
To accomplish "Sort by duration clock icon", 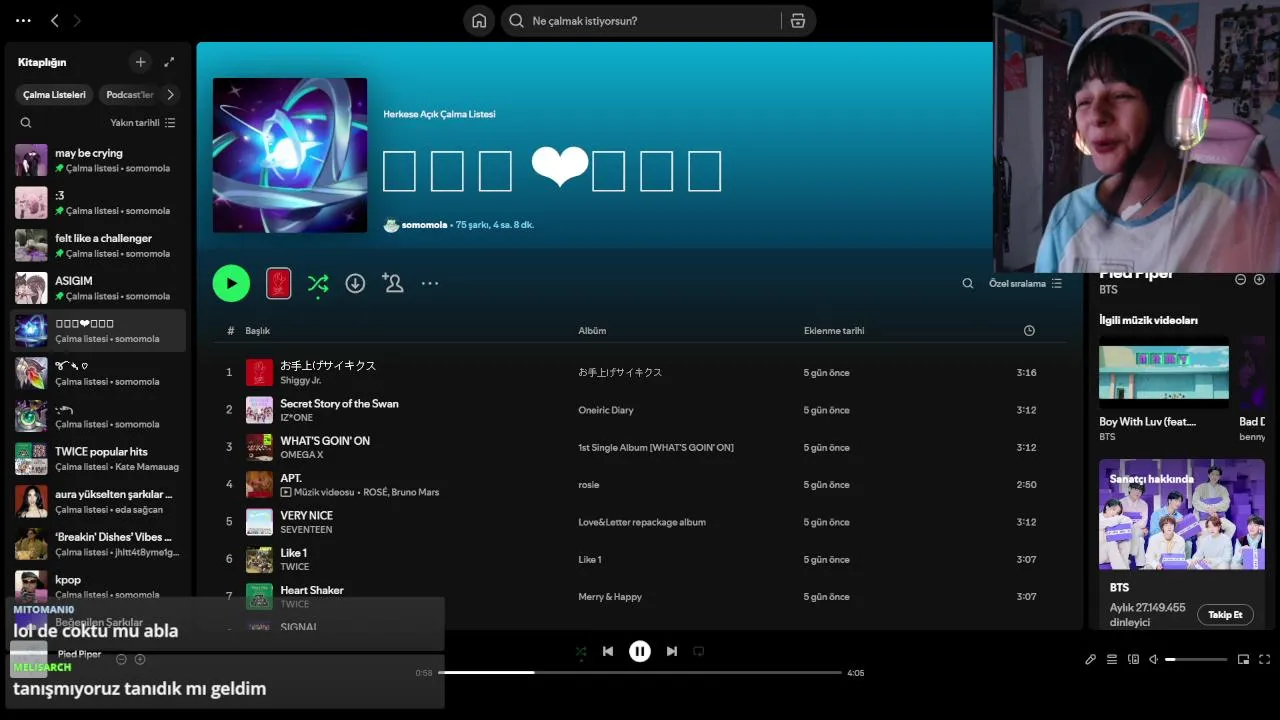I will [1029, 331].
